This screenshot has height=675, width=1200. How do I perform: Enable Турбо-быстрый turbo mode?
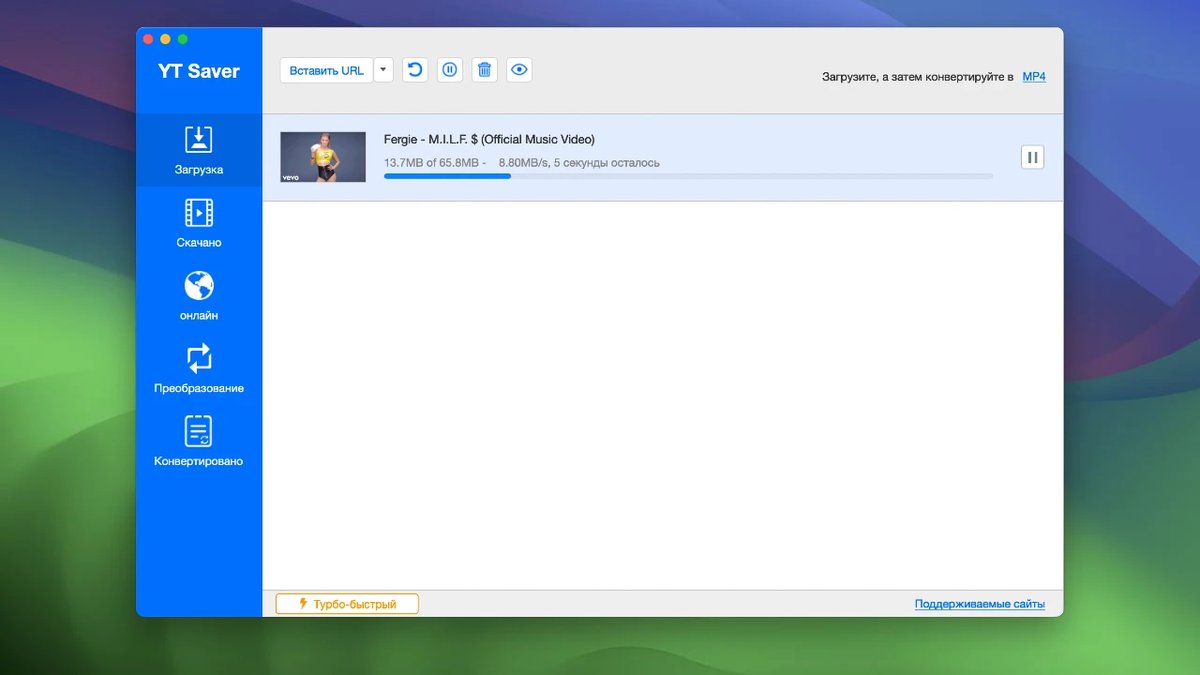coord(347,604)
